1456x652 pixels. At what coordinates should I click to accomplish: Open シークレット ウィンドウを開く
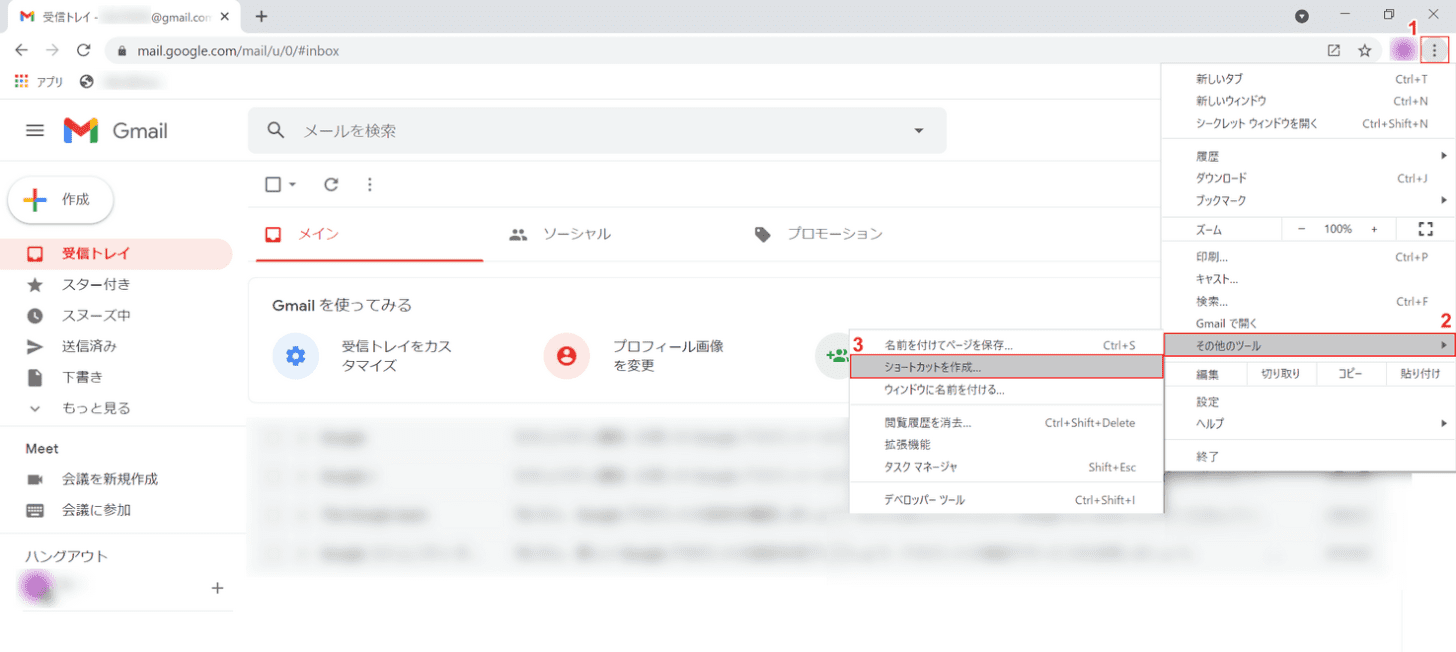click(x=1309, y=123)
